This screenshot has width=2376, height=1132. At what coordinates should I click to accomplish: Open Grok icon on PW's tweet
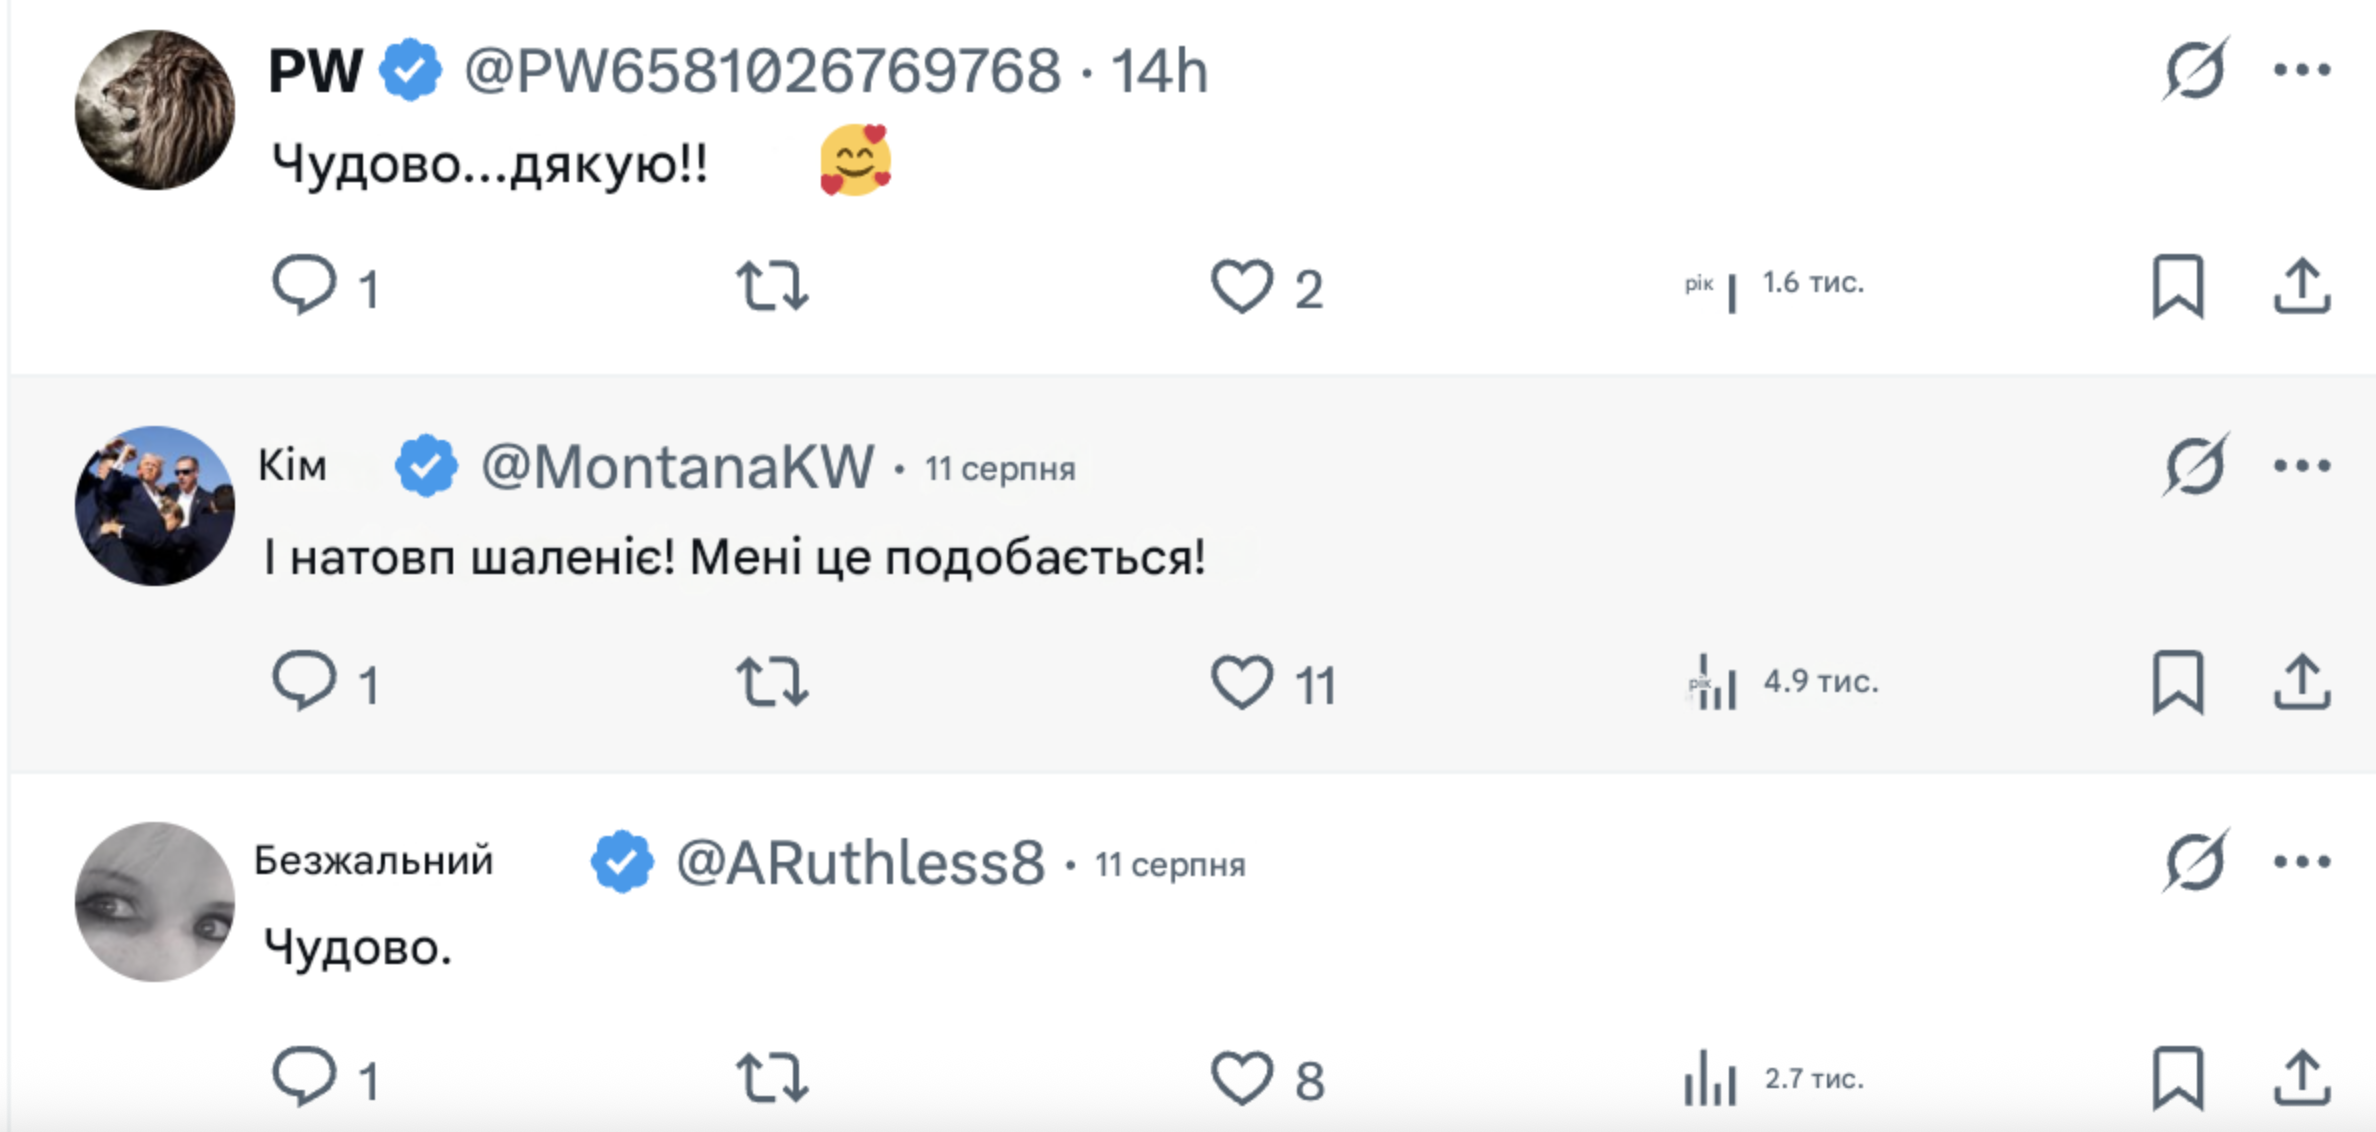coord(2195,70)
